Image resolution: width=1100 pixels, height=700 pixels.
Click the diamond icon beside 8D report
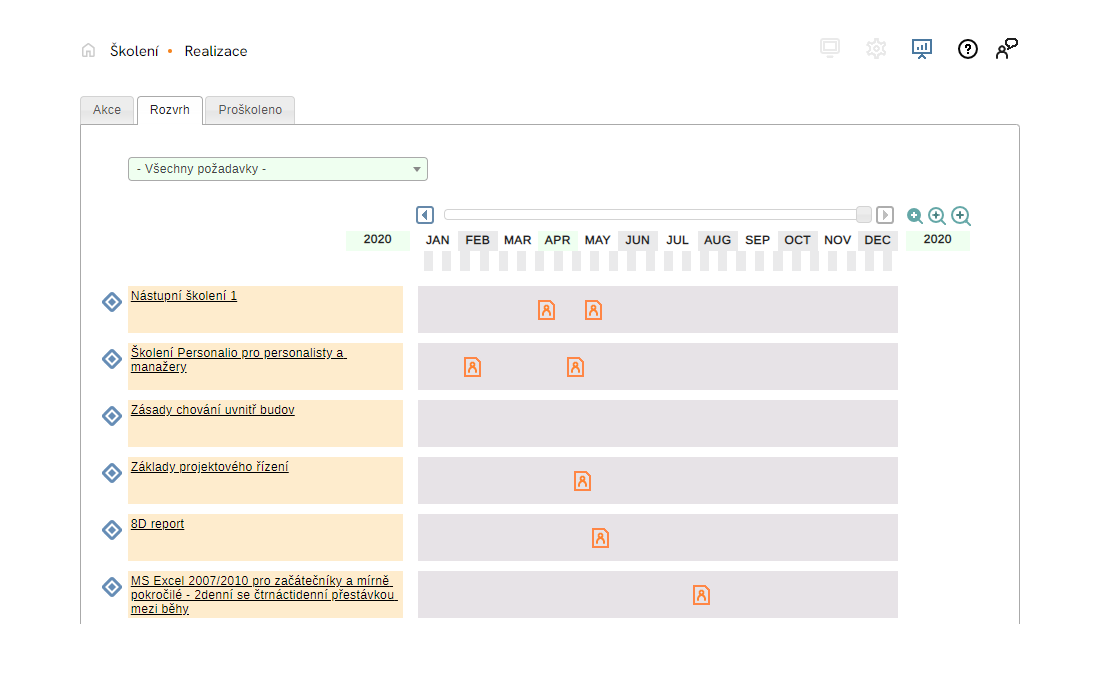click(112, 529)
